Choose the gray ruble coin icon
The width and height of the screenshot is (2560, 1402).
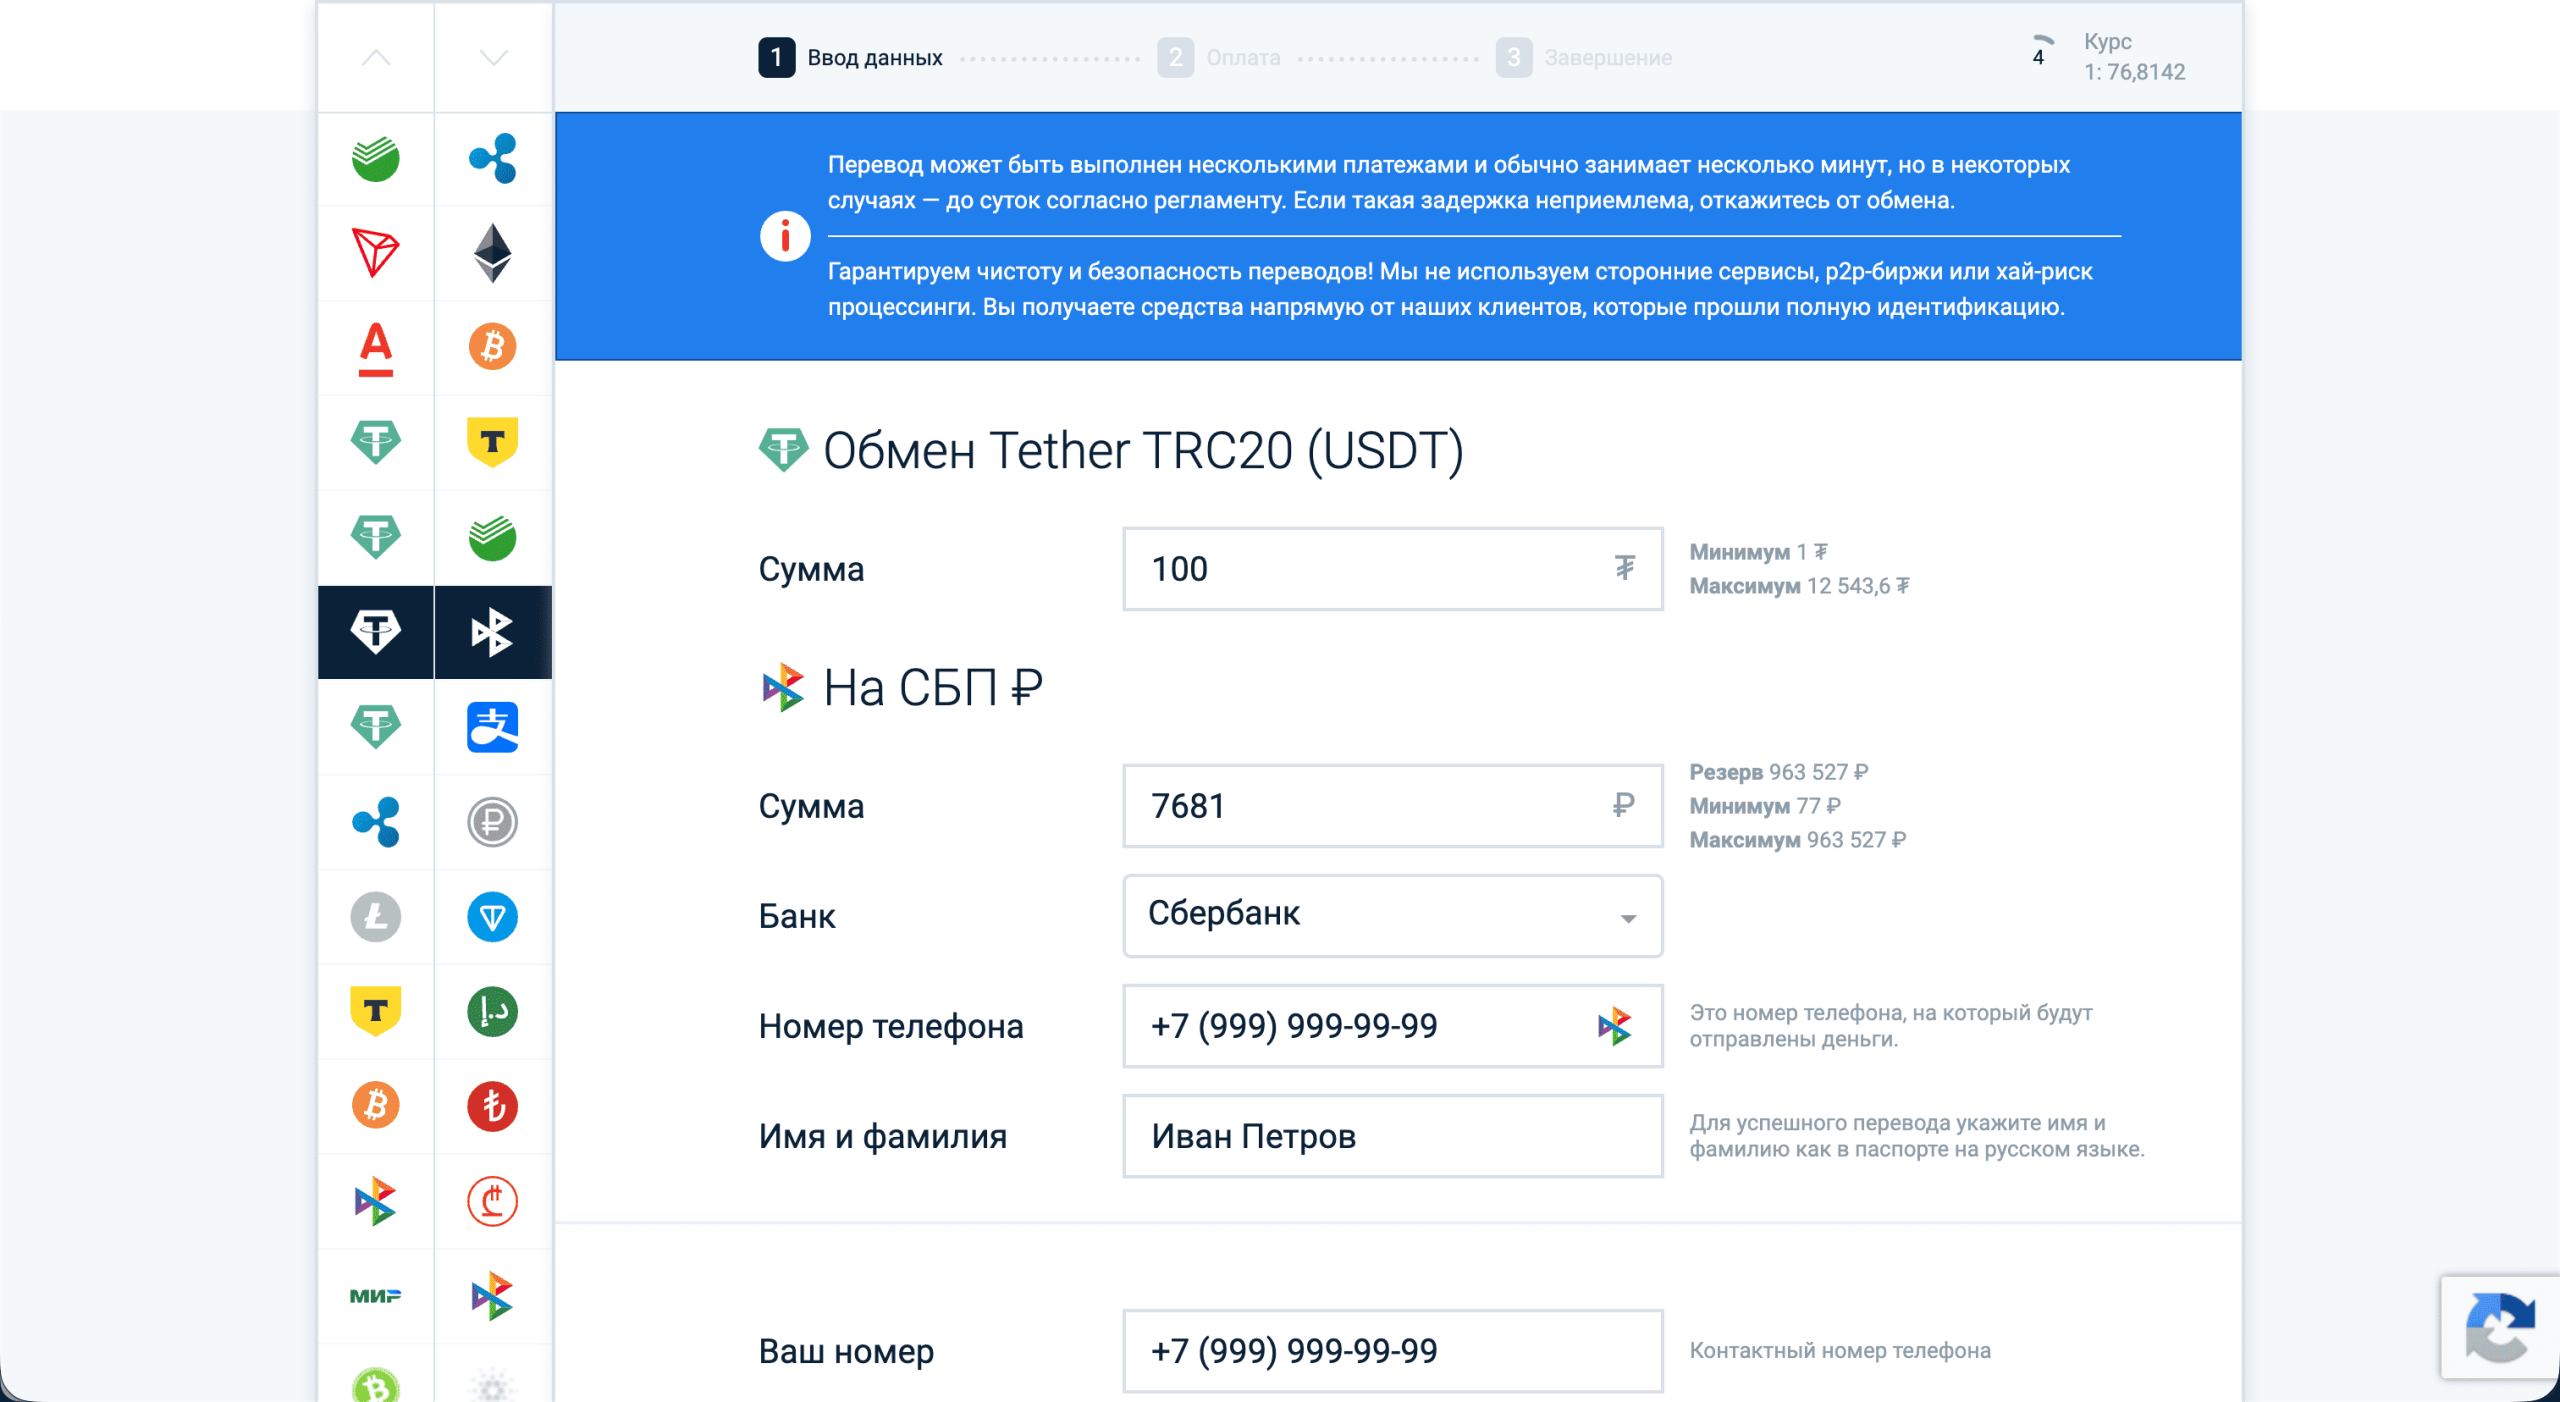(x=492, y=822)
